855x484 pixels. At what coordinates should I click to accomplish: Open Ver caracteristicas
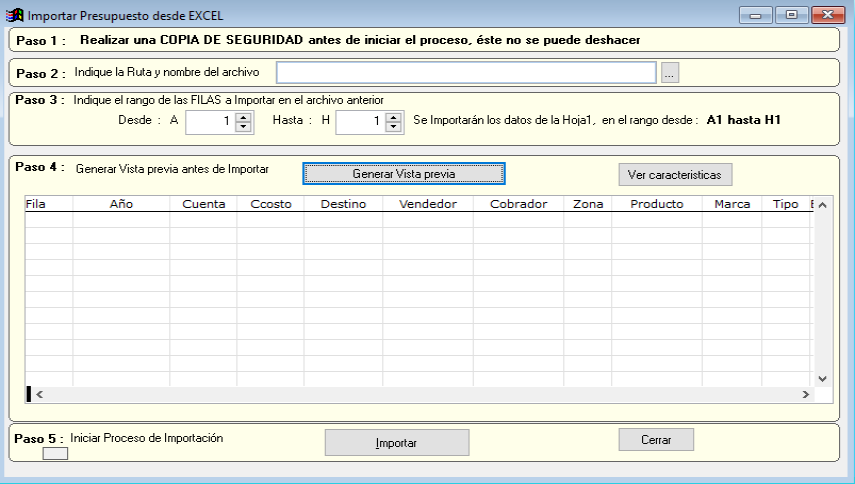(x=675, y=174)
